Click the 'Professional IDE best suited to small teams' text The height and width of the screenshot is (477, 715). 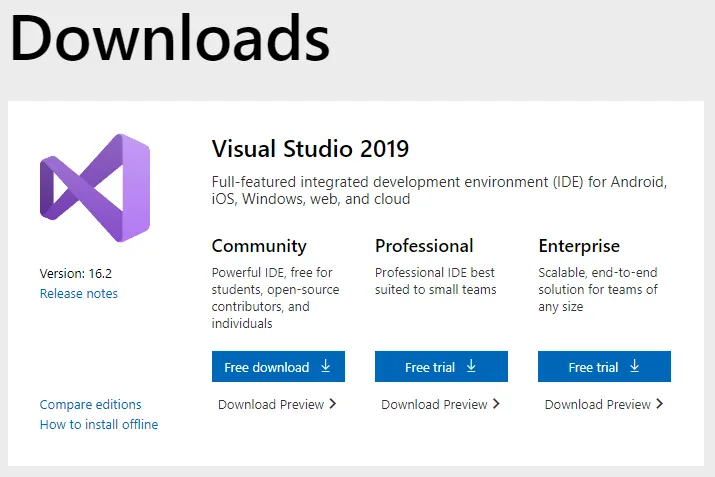[x=435, y=281]
